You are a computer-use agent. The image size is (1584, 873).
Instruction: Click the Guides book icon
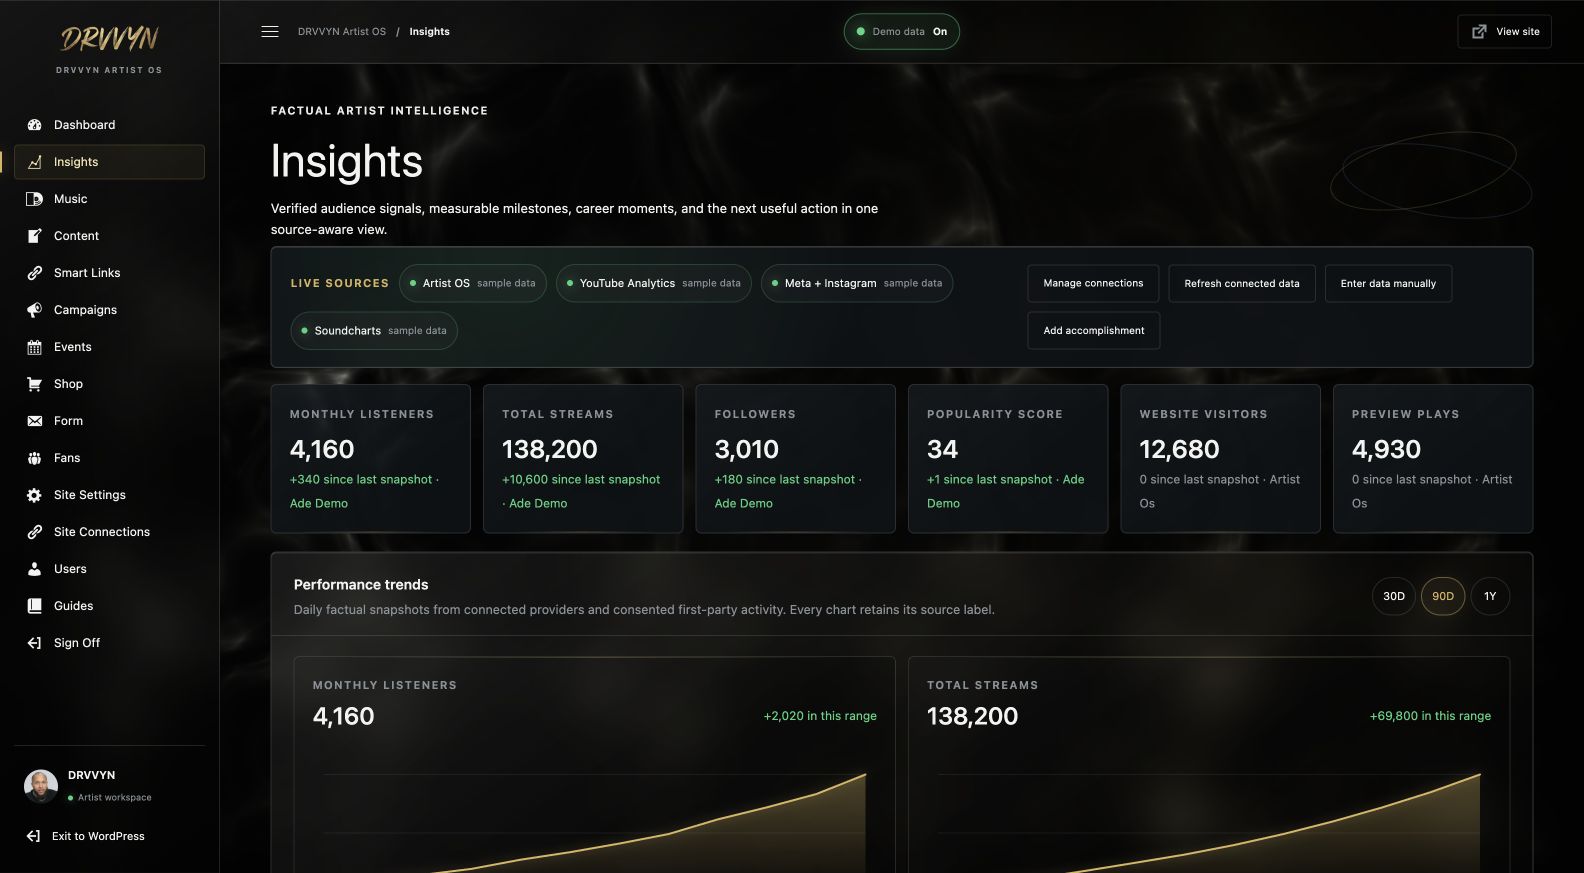pos(34,606)
